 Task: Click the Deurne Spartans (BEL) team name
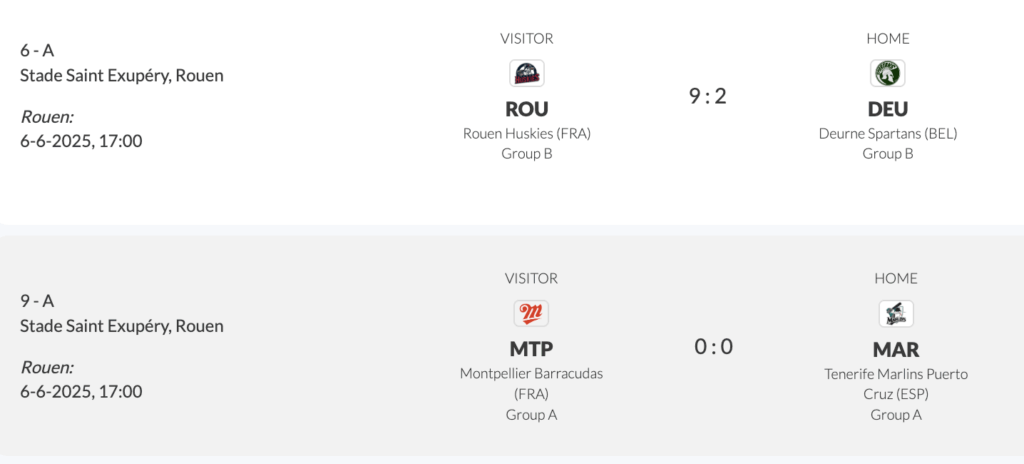pyautogui.click(x=887, y=133)
